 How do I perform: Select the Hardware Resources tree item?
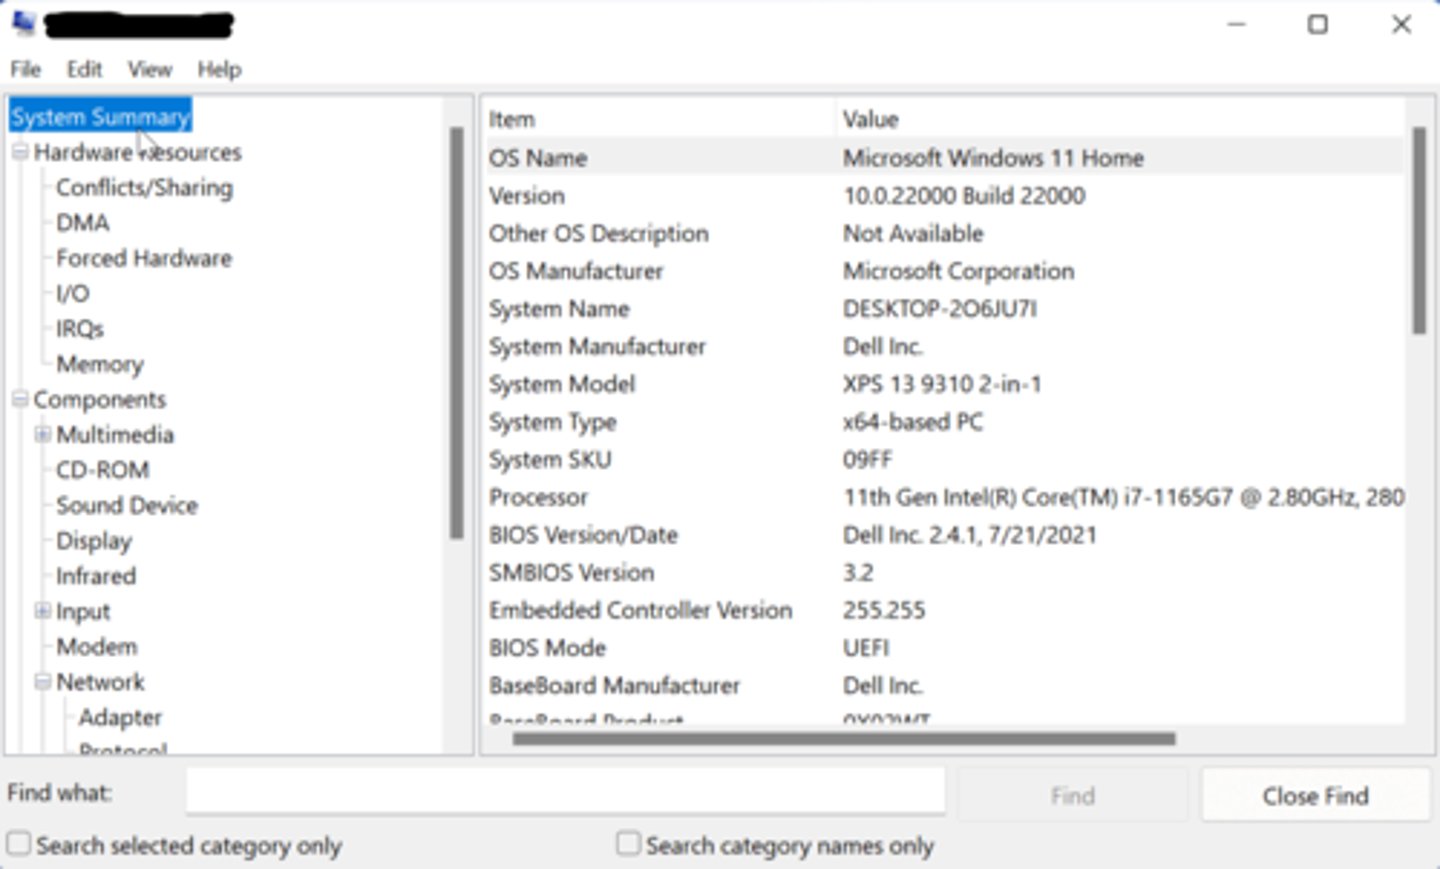coord(138,152)
